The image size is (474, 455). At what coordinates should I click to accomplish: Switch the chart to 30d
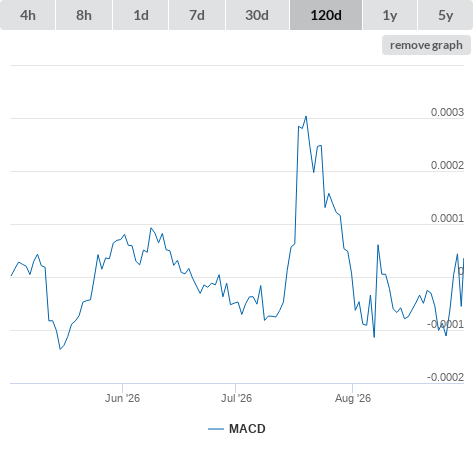(257, 15)
